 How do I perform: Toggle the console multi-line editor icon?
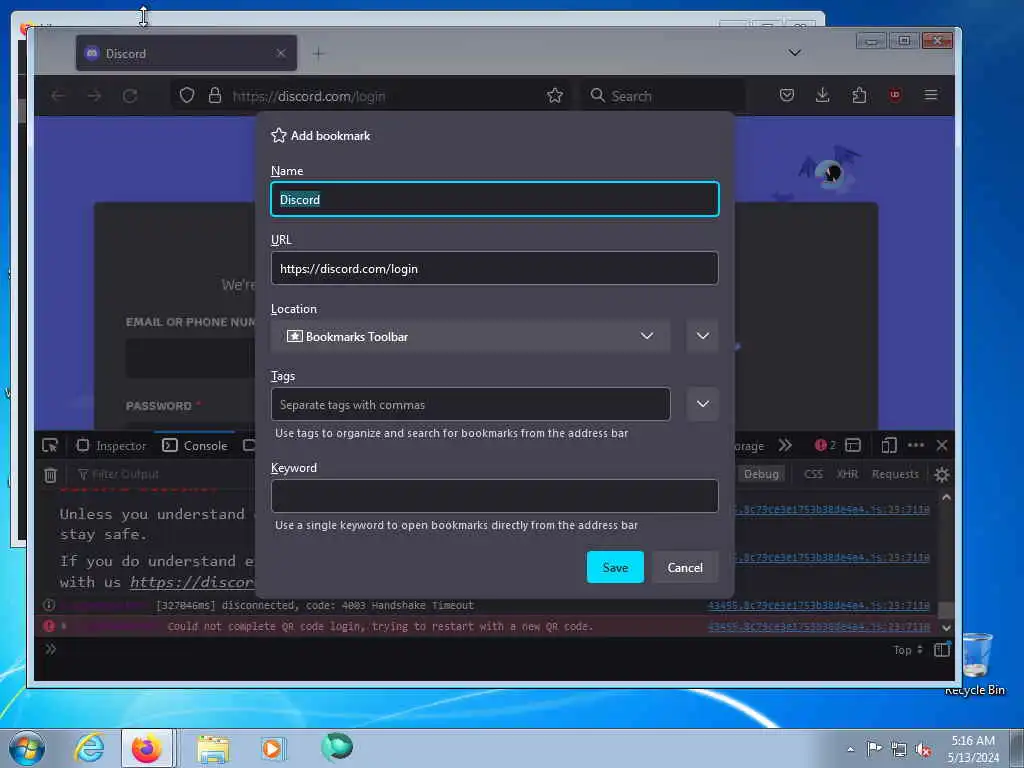942,649
